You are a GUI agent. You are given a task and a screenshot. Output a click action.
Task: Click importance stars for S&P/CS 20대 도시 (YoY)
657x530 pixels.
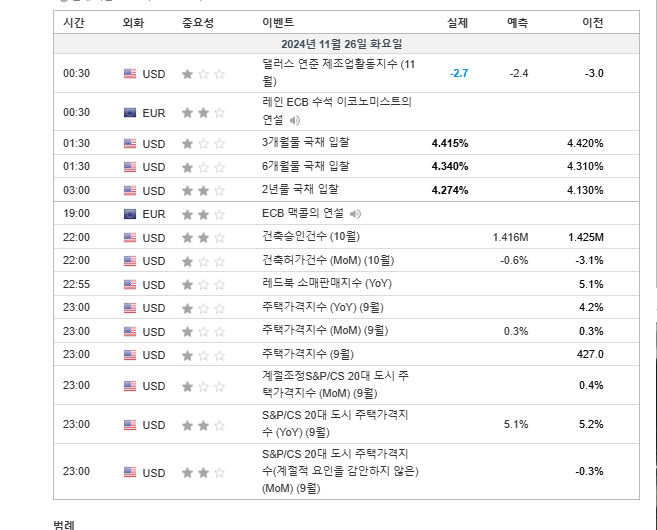[203, 425]
